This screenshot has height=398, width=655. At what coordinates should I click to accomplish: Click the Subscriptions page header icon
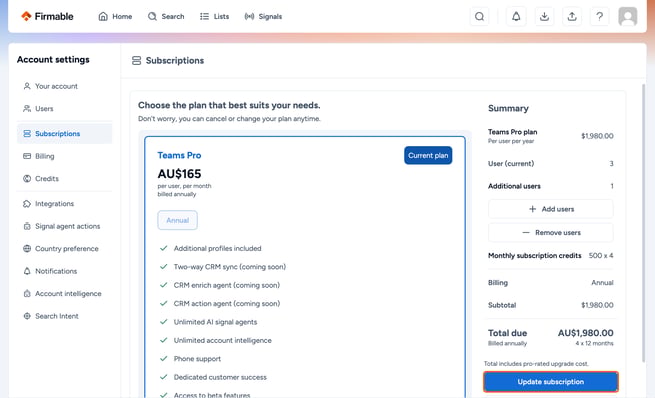pos(137,61)
